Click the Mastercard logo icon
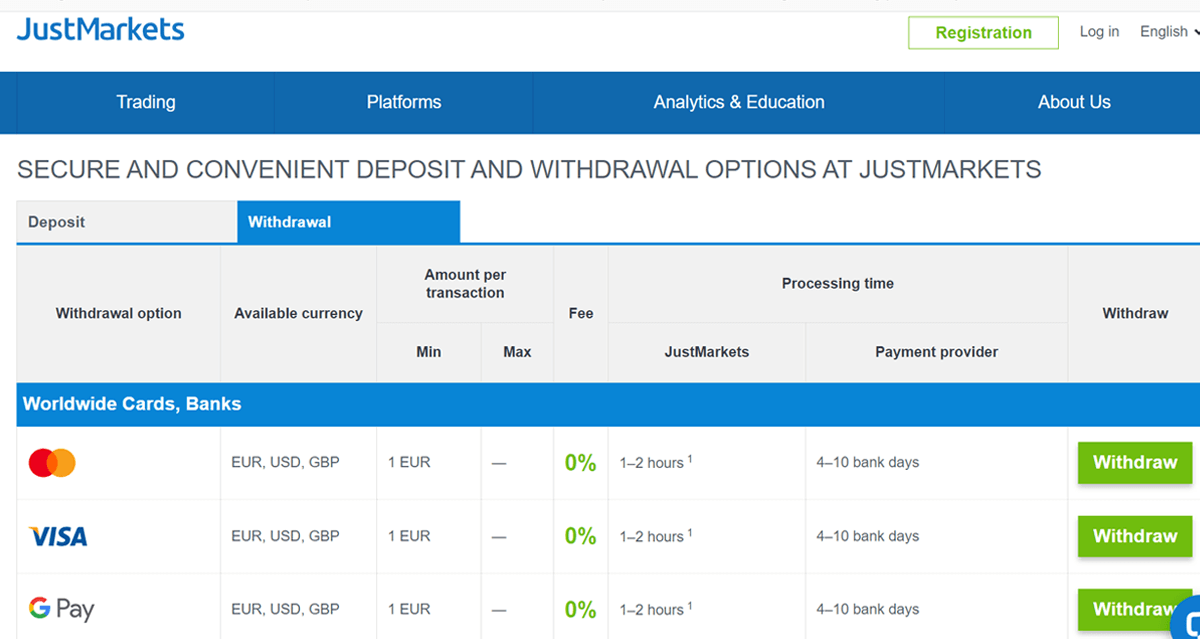 pyautogui.click(x=52, y=463)
